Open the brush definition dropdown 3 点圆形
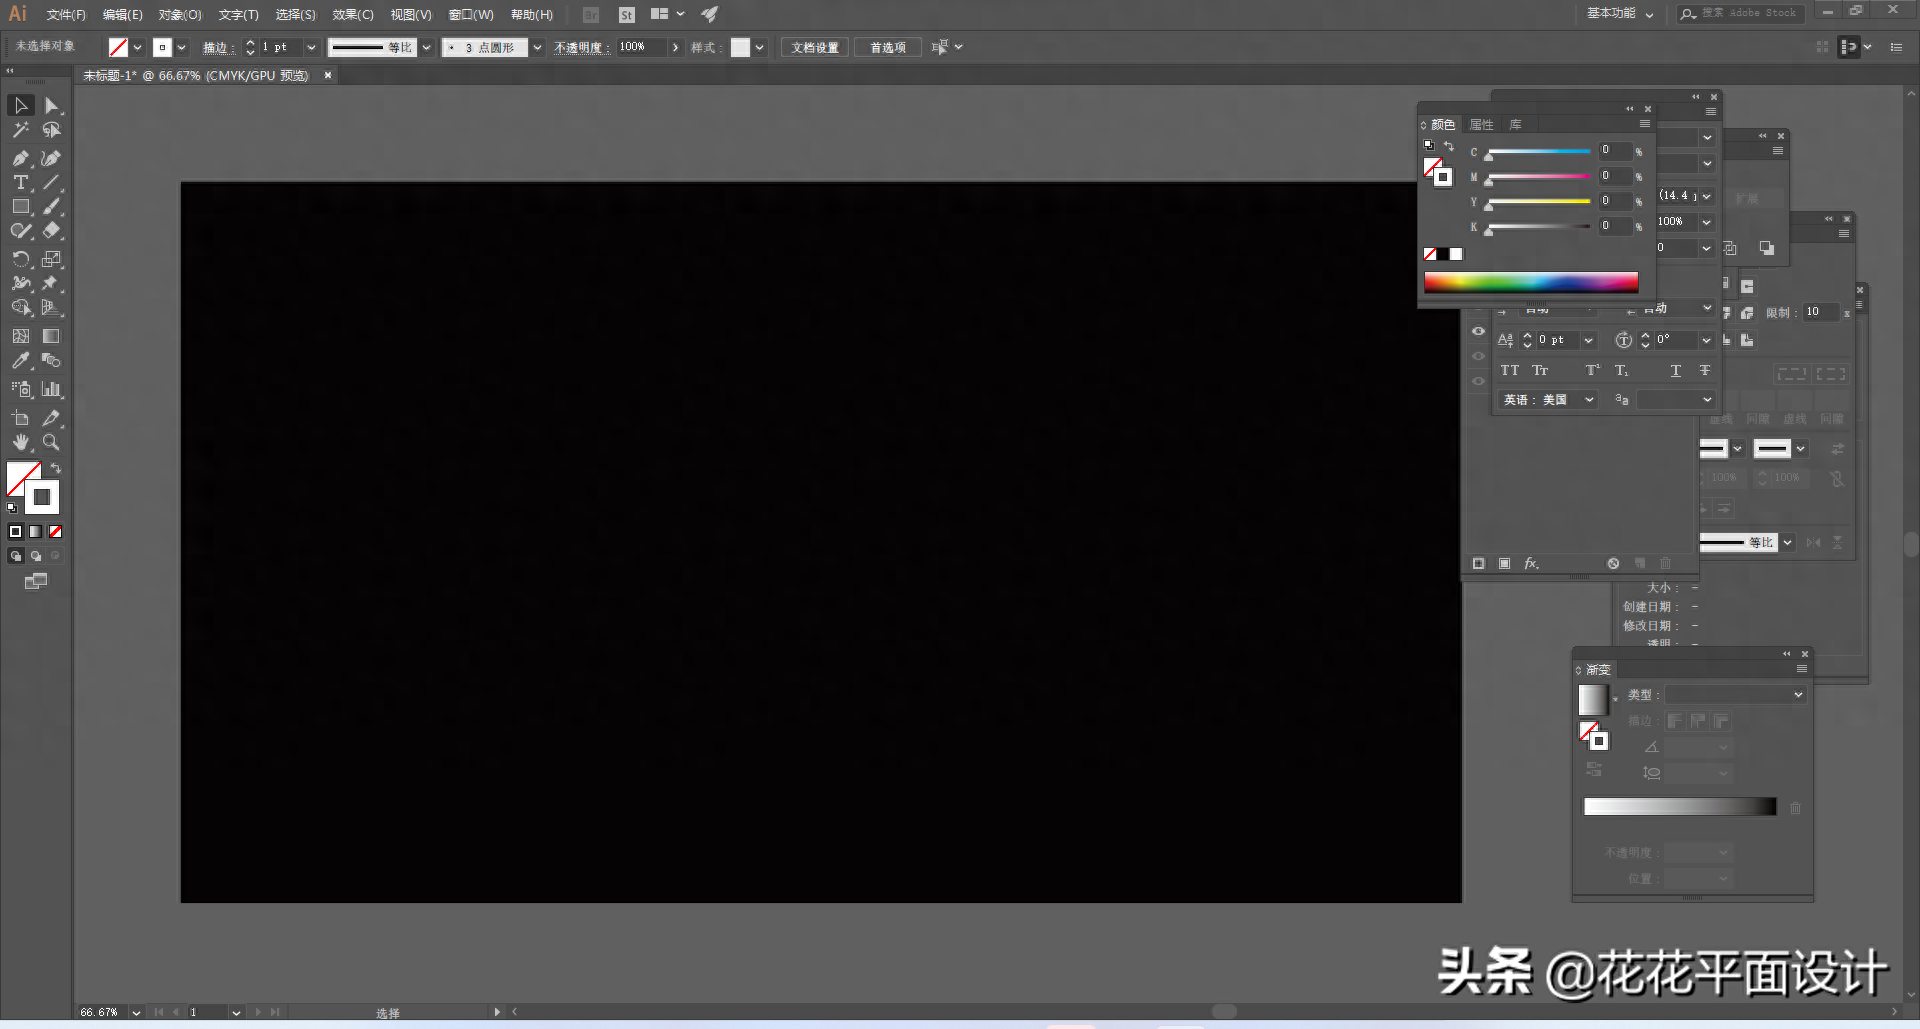The height and width of the screenshot is (1029, 1920). (537, 48)
